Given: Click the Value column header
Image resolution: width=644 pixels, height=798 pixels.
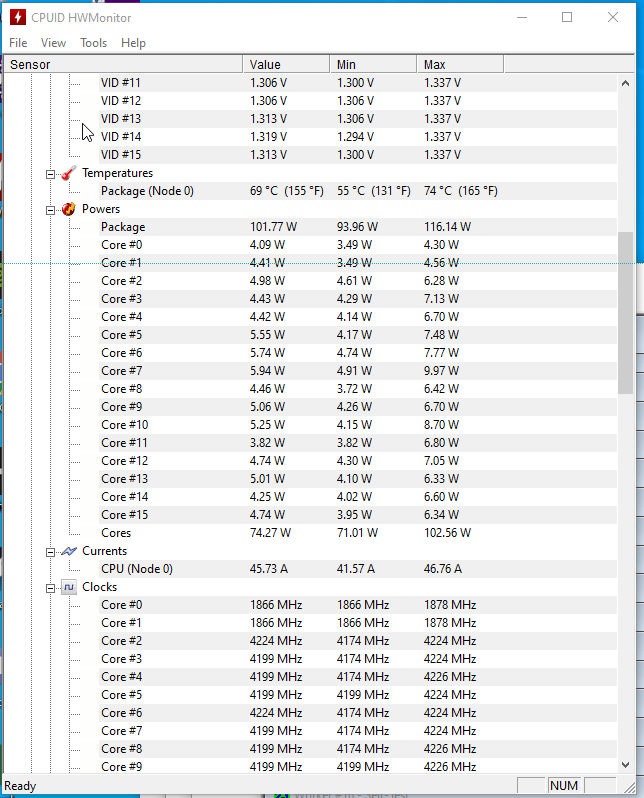Looking at the screenshot, I should 286,65.
